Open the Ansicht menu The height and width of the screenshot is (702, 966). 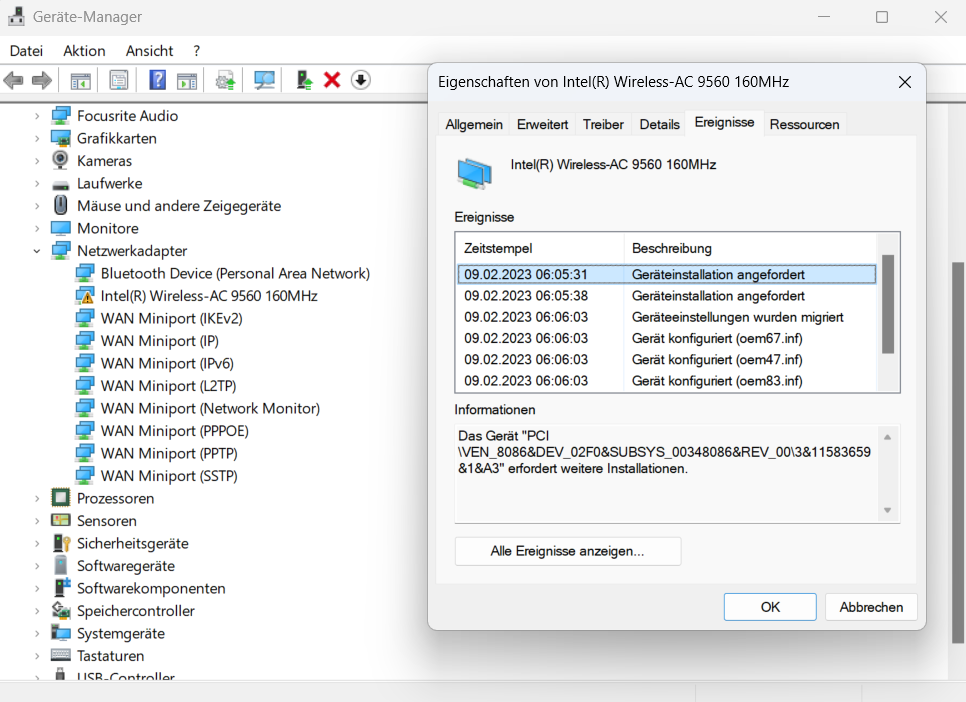pos(150,51)
